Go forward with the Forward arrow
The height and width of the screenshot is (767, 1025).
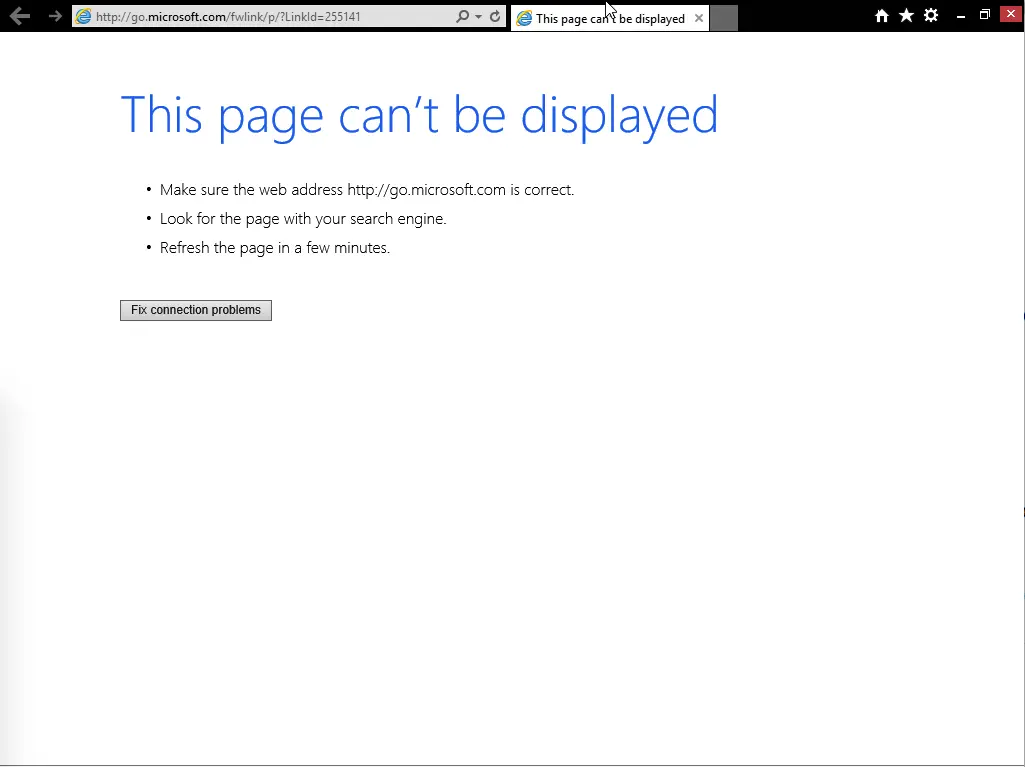[55, 16]
